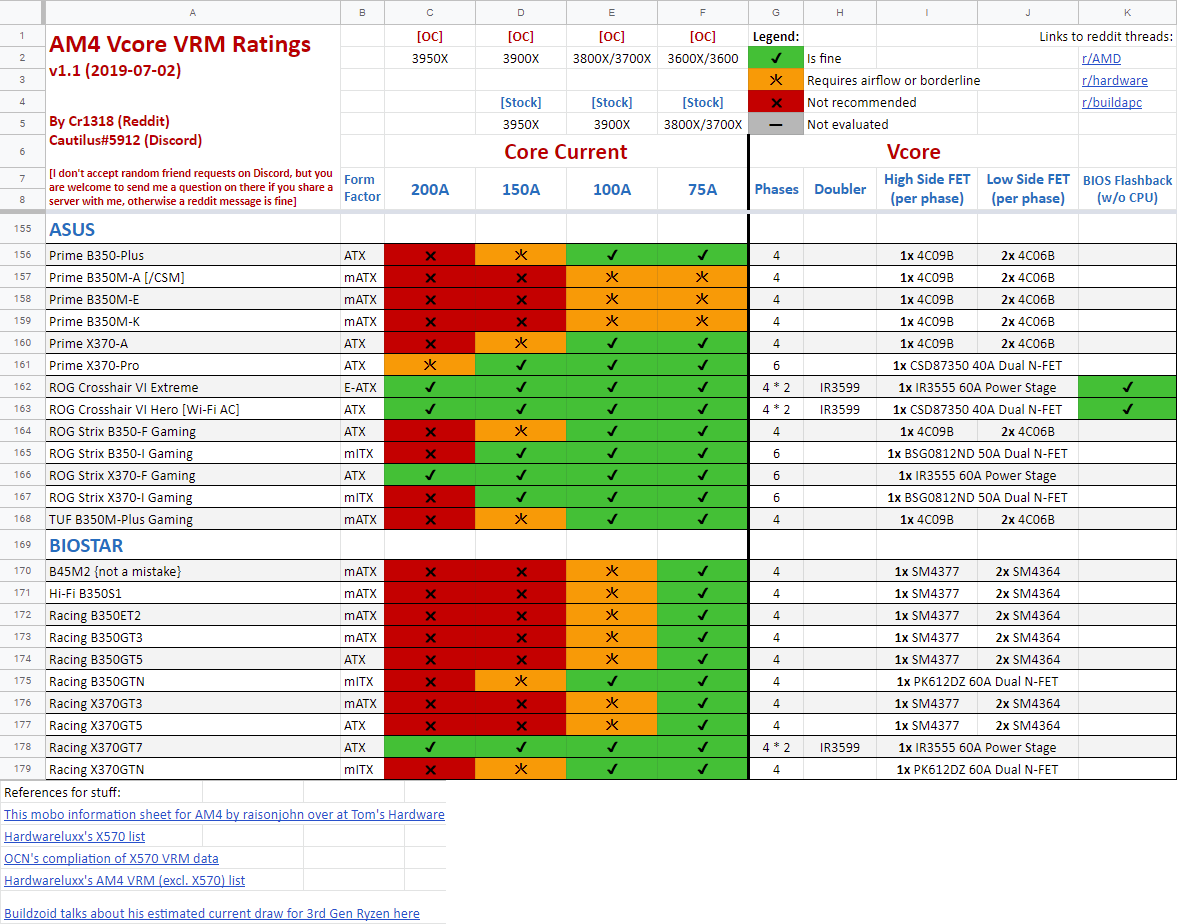This screenshot has height=924, width=1177.
Task: Click the BIOS Flashback check for Crosshair VI Extreme
Action: click(1127, 387)
